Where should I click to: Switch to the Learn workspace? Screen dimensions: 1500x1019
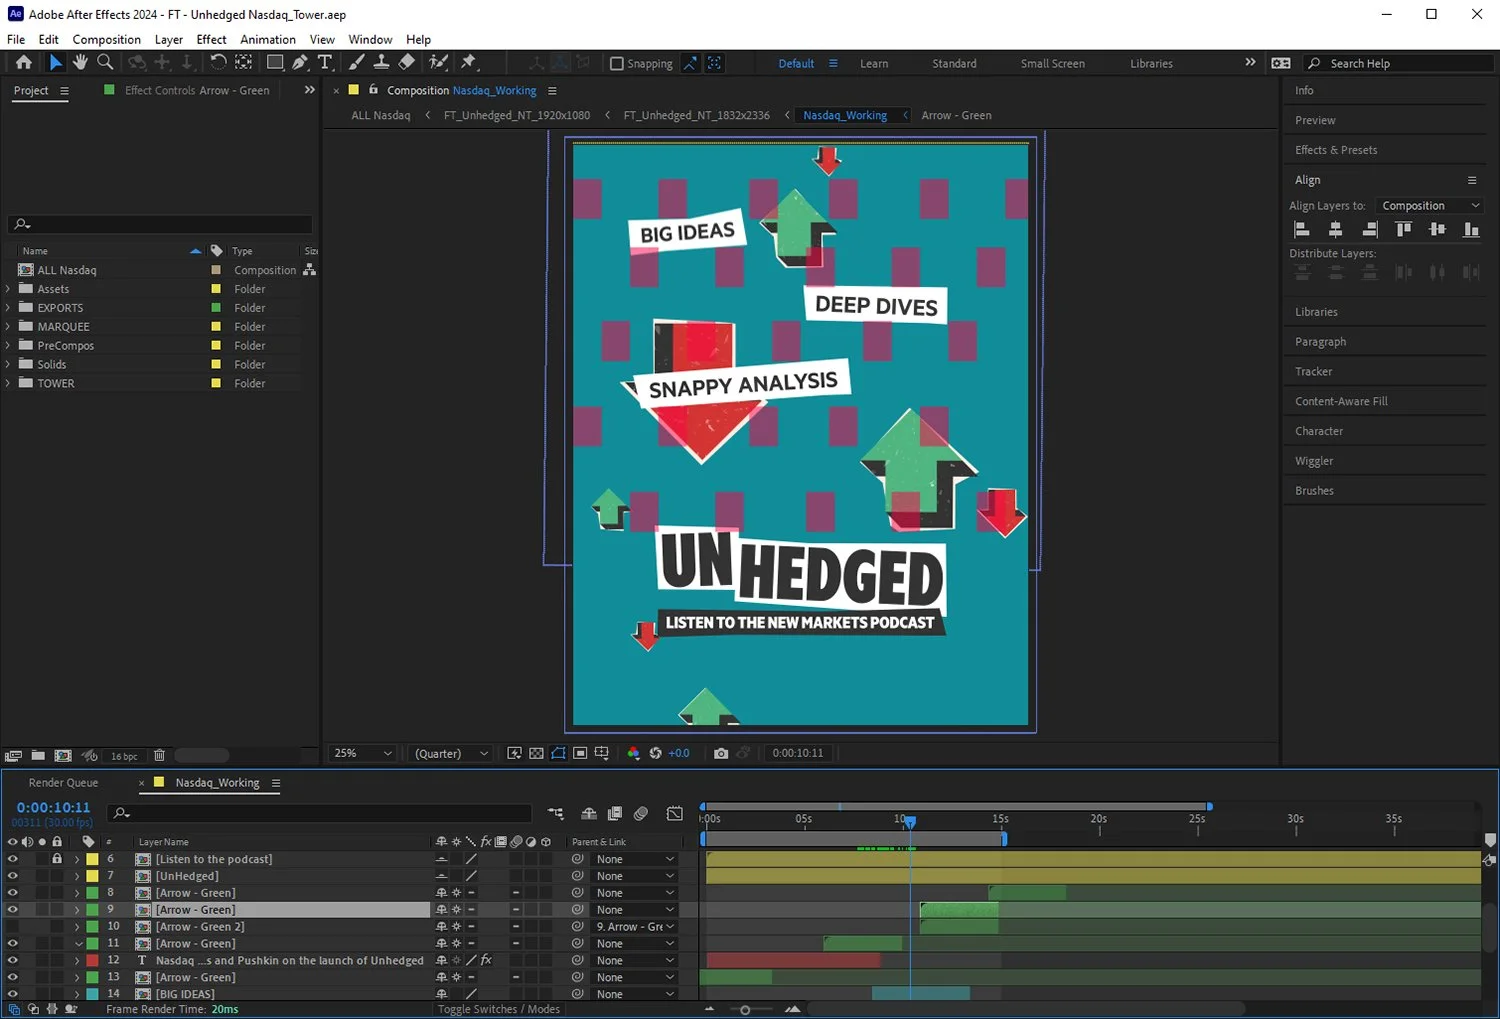(x=873, y=63)
